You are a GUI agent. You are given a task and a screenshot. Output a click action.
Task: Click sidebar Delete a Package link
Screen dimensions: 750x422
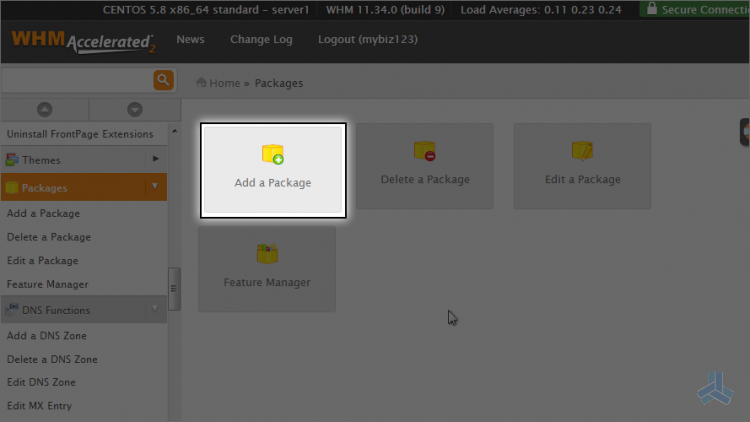49,237
